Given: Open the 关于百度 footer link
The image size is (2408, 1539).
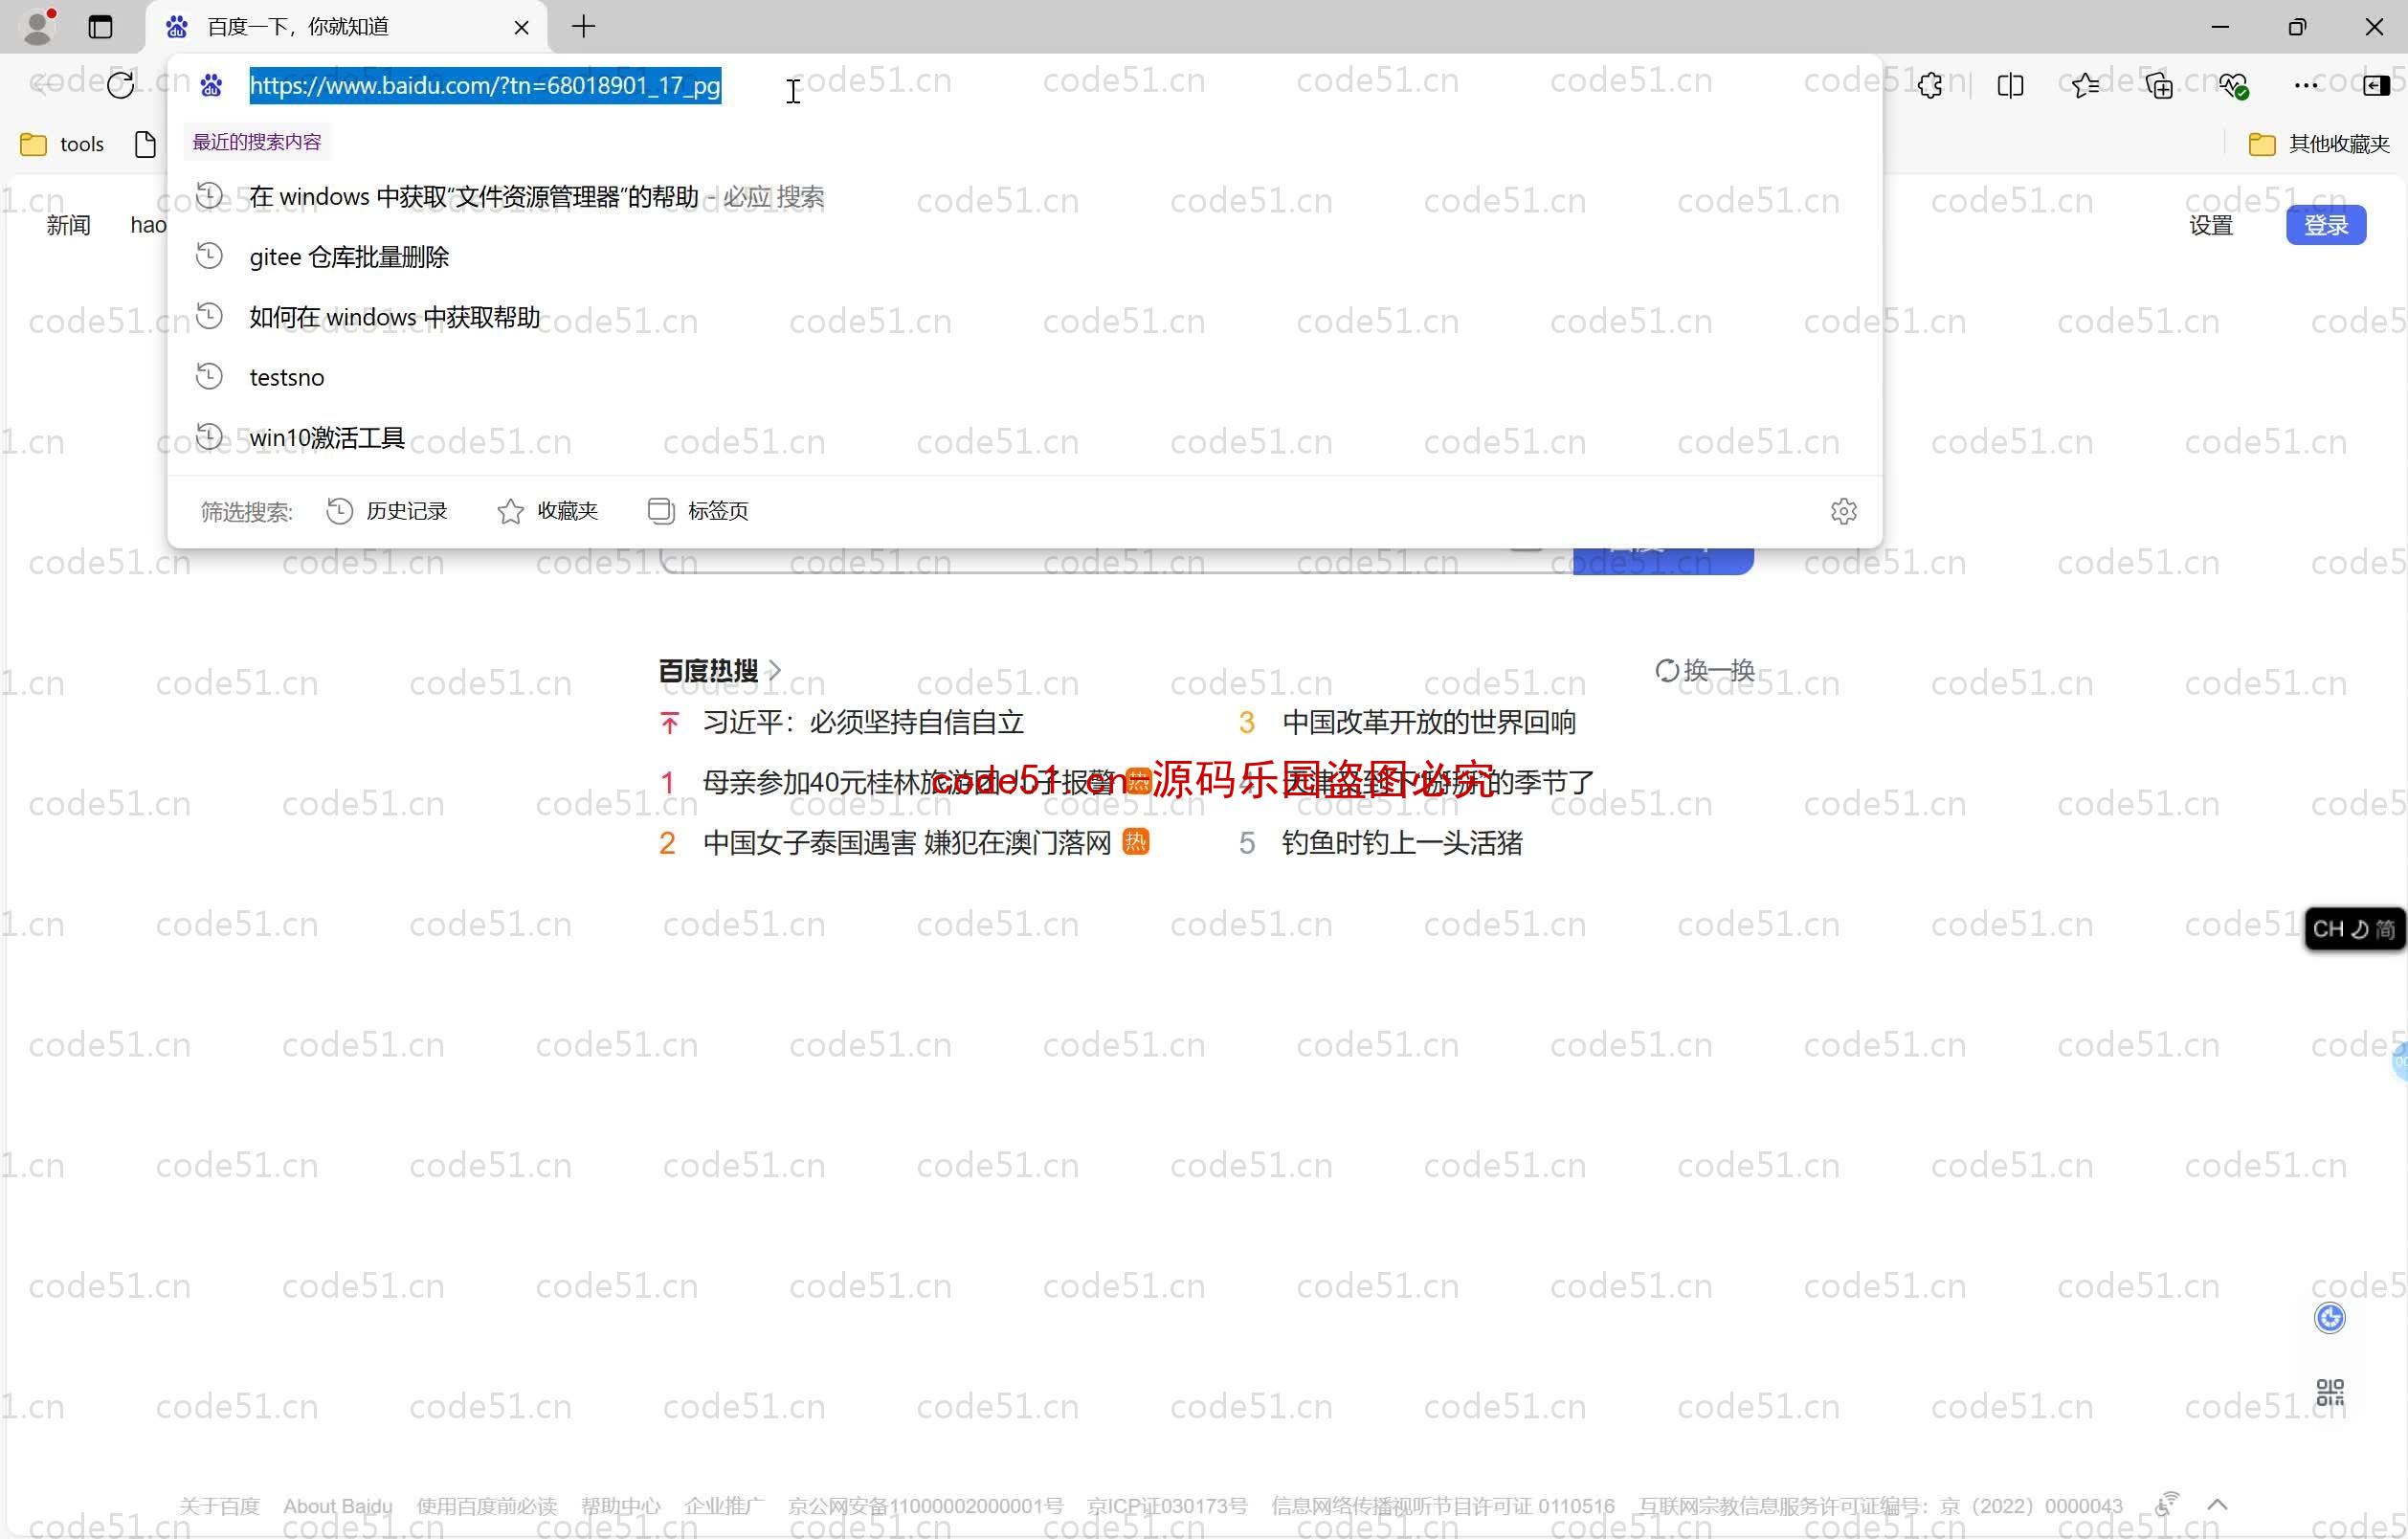Looking at the screenshot, I should point(219,1506).
